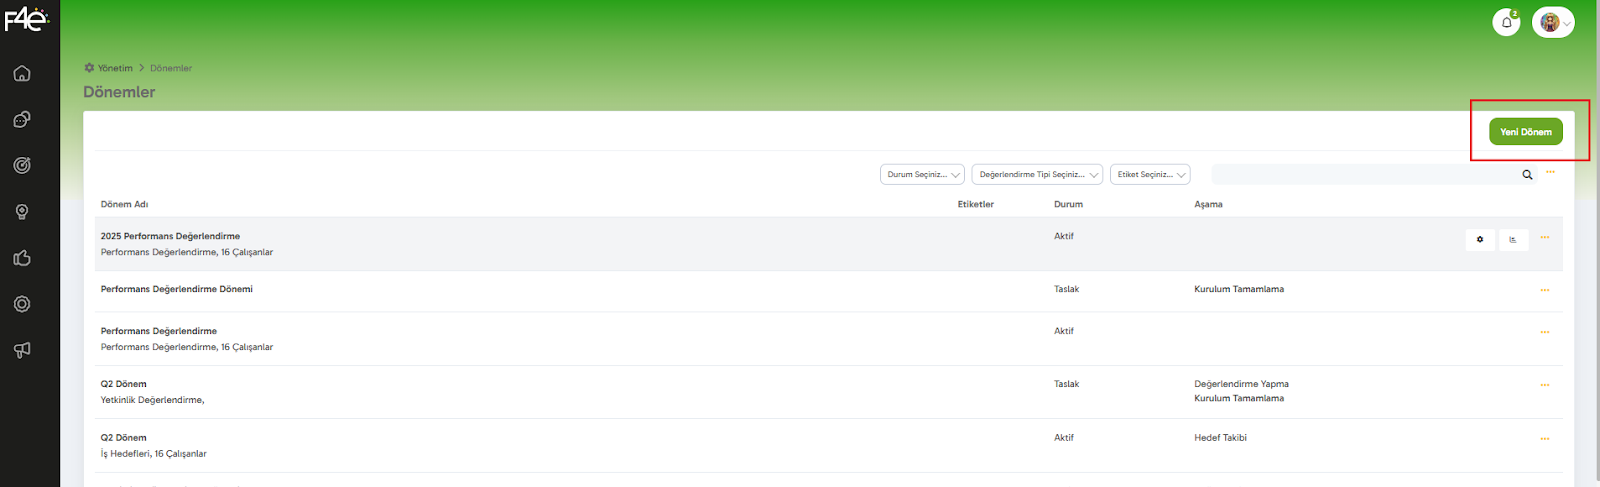
Task: Open more options for Performans Değerlendirme Dönemi row
Action: 1545,290
